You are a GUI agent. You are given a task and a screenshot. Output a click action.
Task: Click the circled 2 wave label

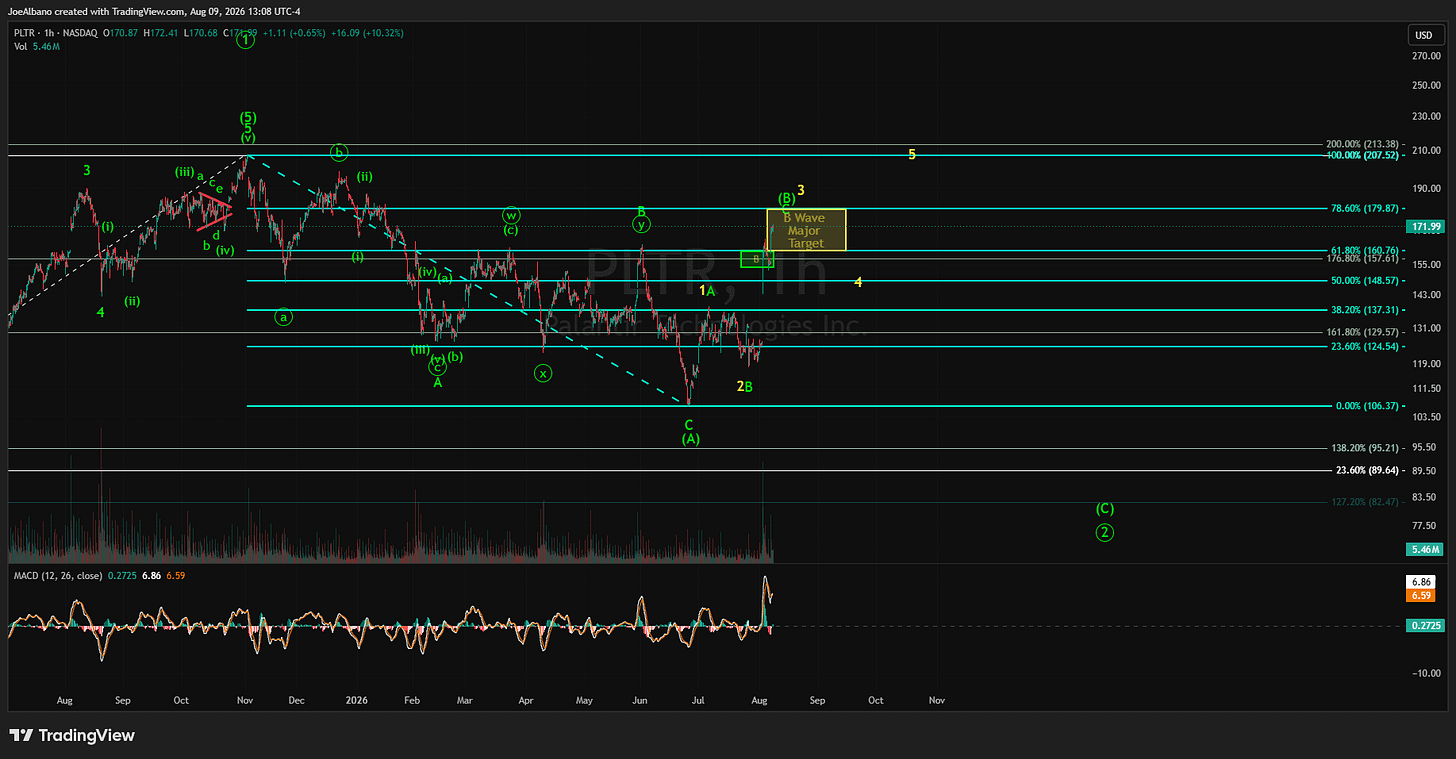1104,532
